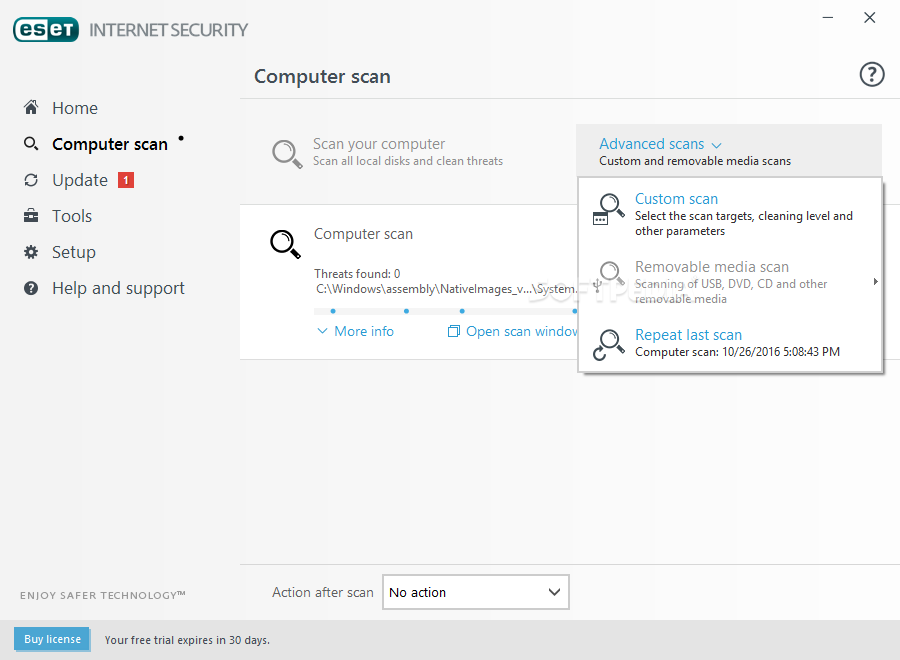Close the ESET window

[870, 18]
